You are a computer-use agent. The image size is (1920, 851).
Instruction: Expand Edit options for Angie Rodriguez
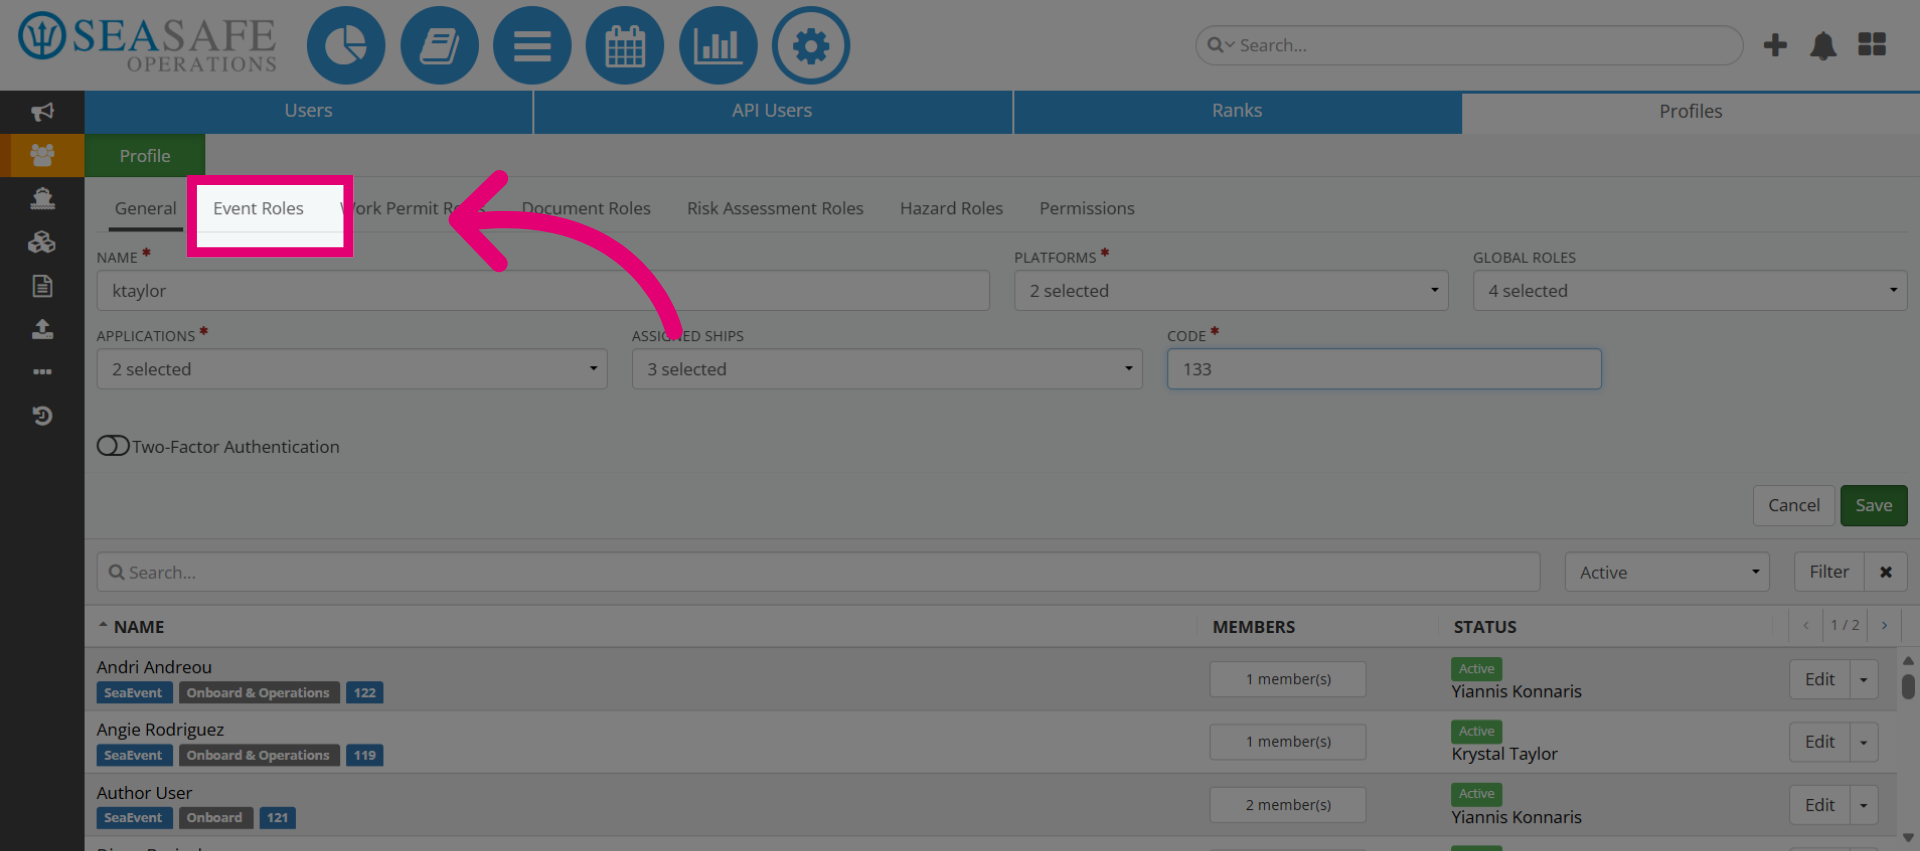pyautogui.click(x=1864, y=742)
